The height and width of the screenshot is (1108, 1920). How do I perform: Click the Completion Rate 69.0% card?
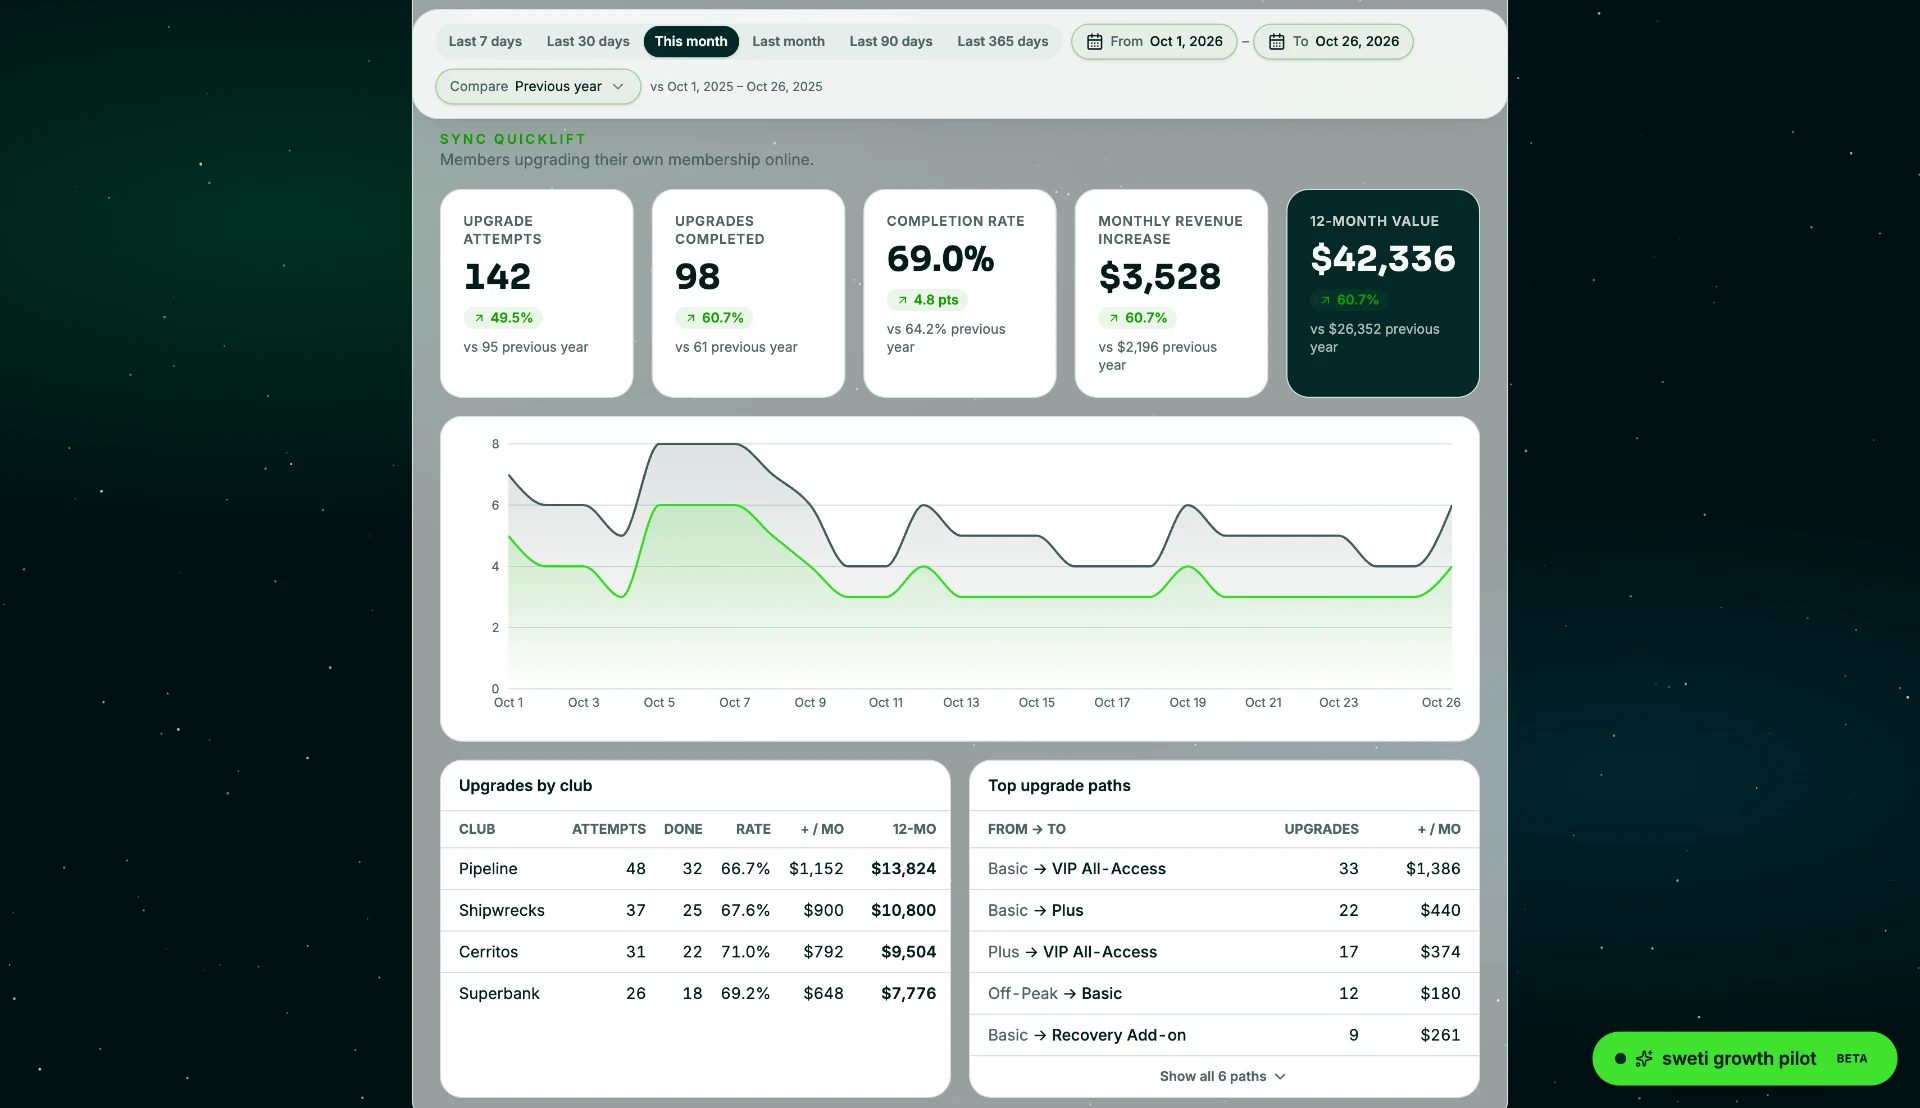pos(960,293)
